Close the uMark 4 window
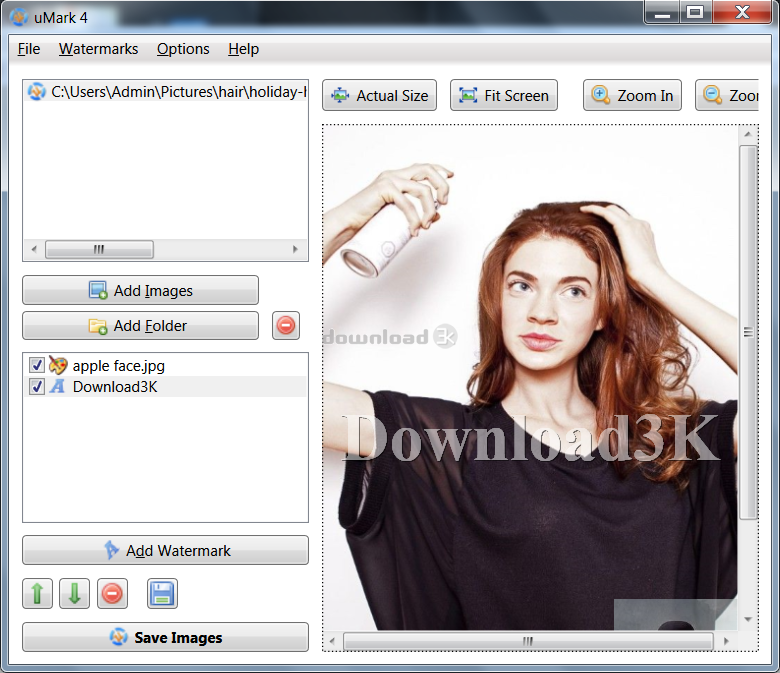 click(x=742, y=12)
